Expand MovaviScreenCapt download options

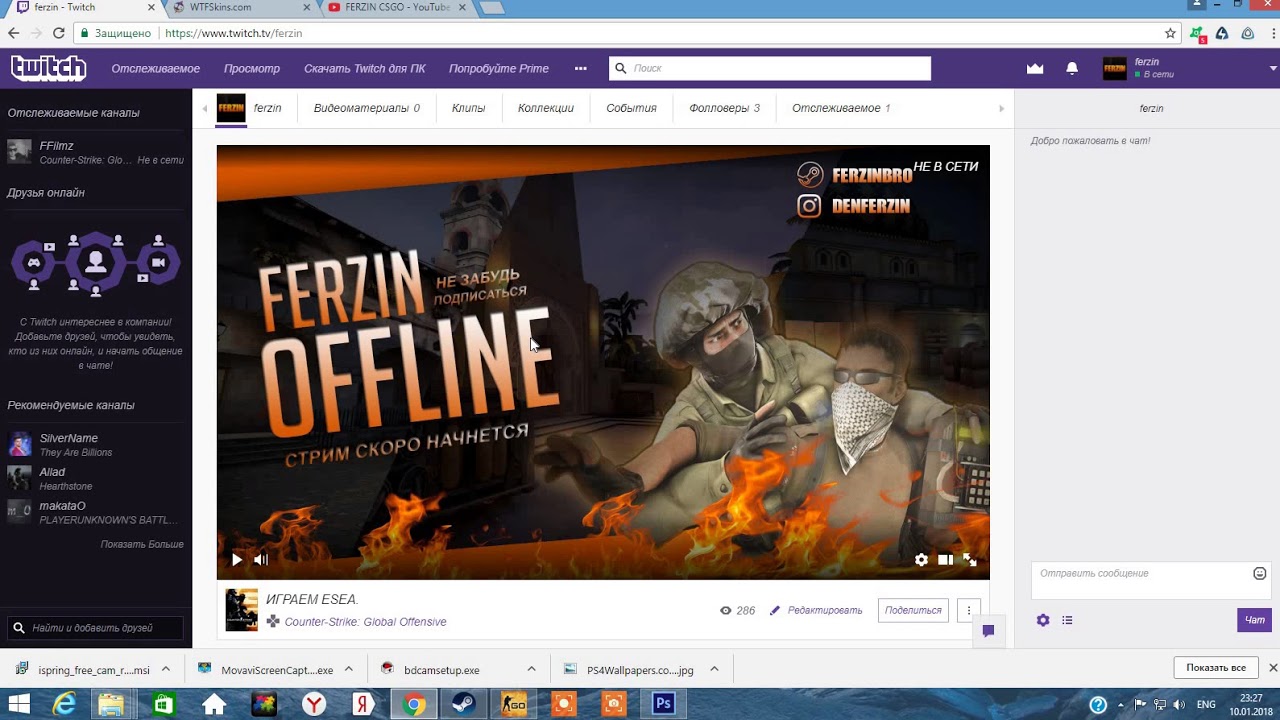[x=349, y=669]
